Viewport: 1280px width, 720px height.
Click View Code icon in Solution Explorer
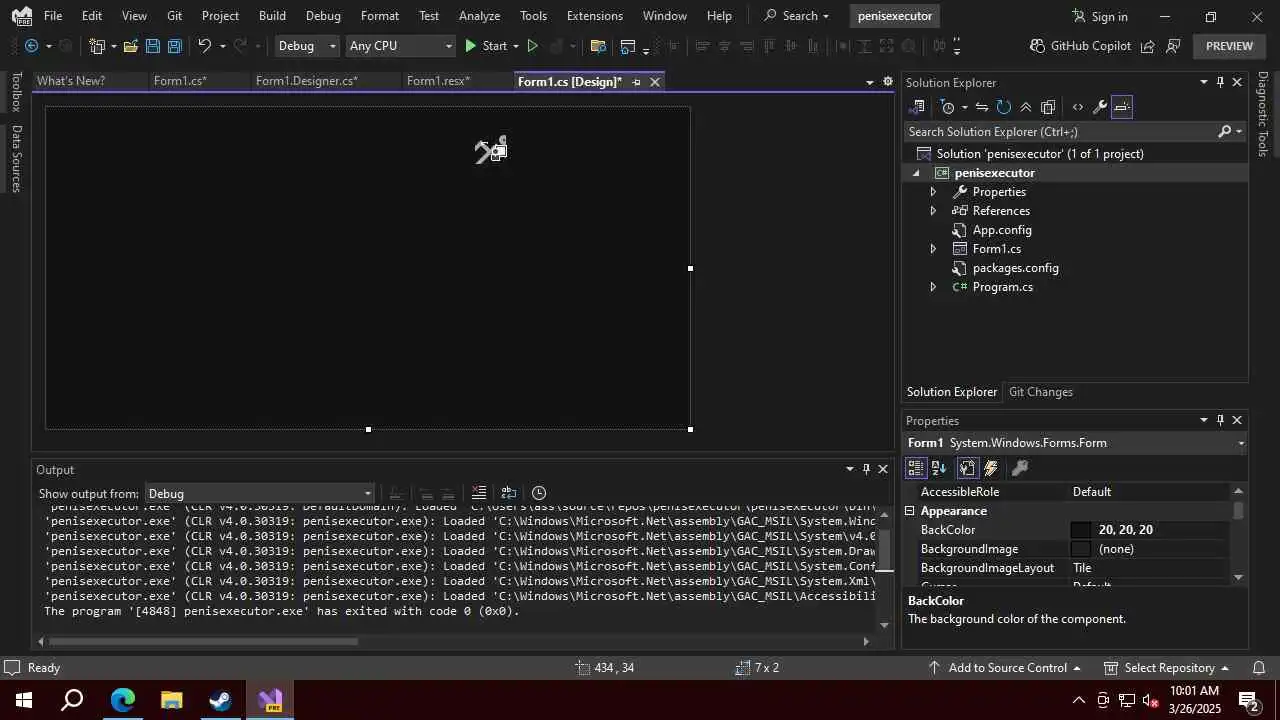(1077, 107)
